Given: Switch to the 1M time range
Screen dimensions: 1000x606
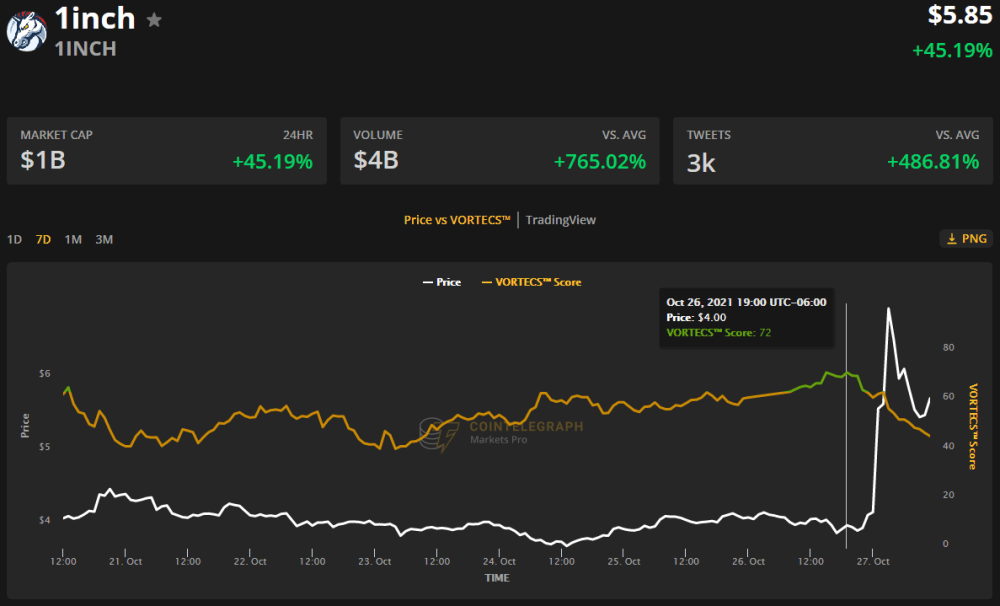Looking at the screenshot, I should tap(73, 239).
